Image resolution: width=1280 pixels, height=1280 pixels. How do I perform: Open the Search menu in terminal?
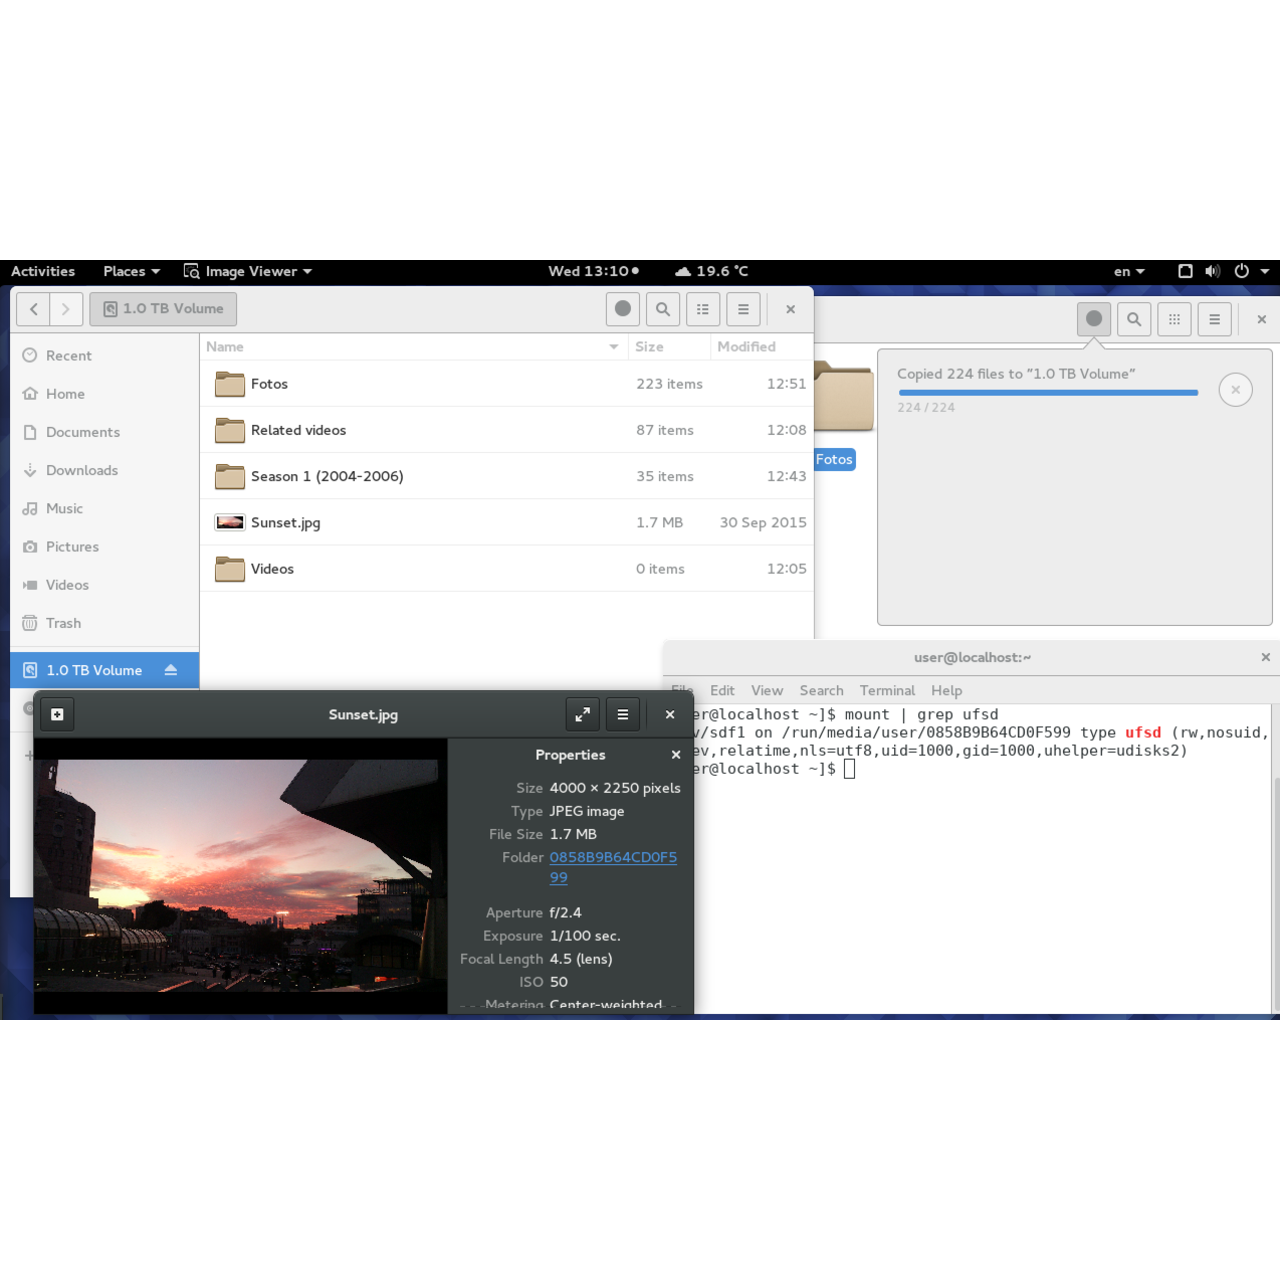pos(821,690)
